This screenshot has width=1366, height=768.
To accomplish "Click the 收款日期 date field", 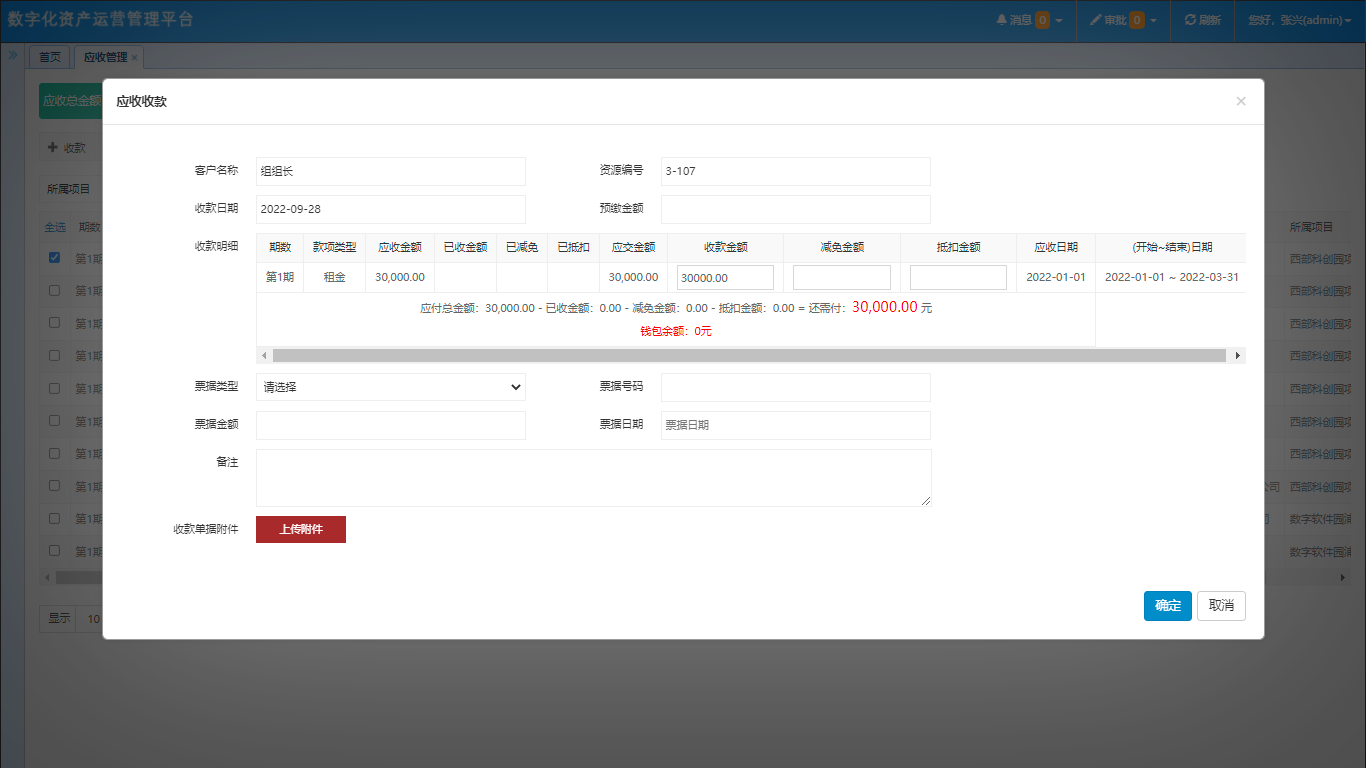I will [x=391, y=209].
